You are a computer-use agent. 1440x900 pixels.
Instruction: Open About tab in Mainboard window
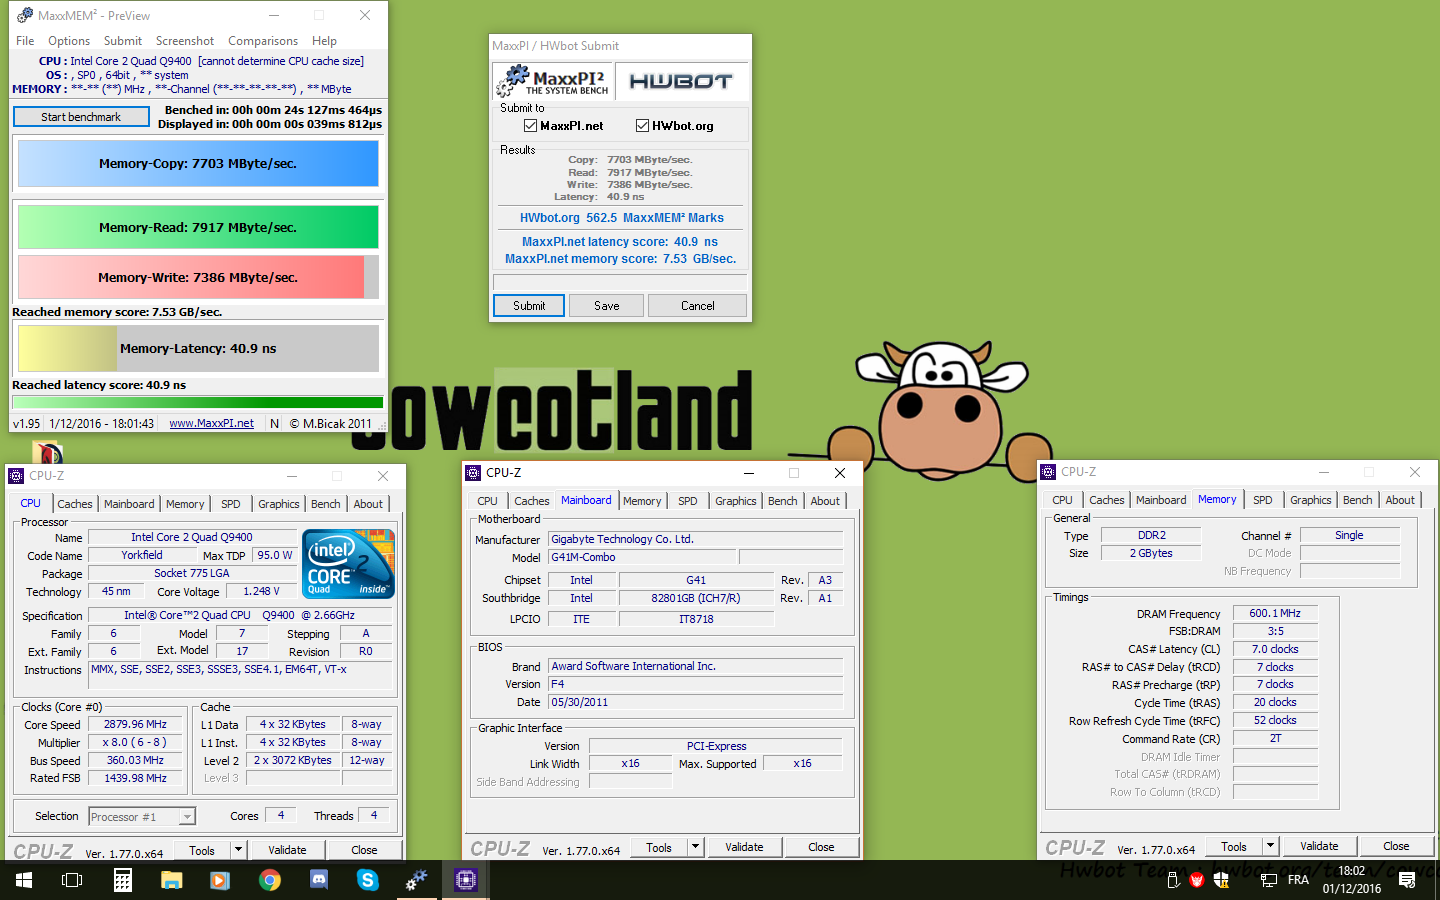pyautogui.click(x=825, y=501)
